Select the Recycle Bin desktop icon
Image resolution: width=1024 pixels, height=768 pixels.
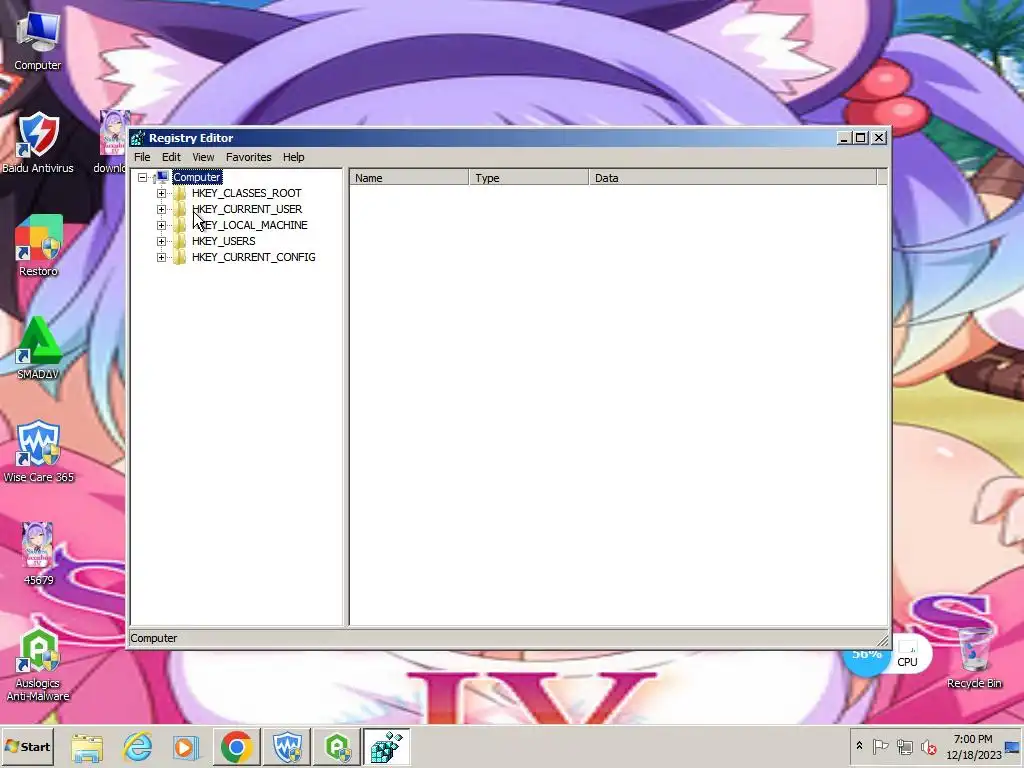974,657
